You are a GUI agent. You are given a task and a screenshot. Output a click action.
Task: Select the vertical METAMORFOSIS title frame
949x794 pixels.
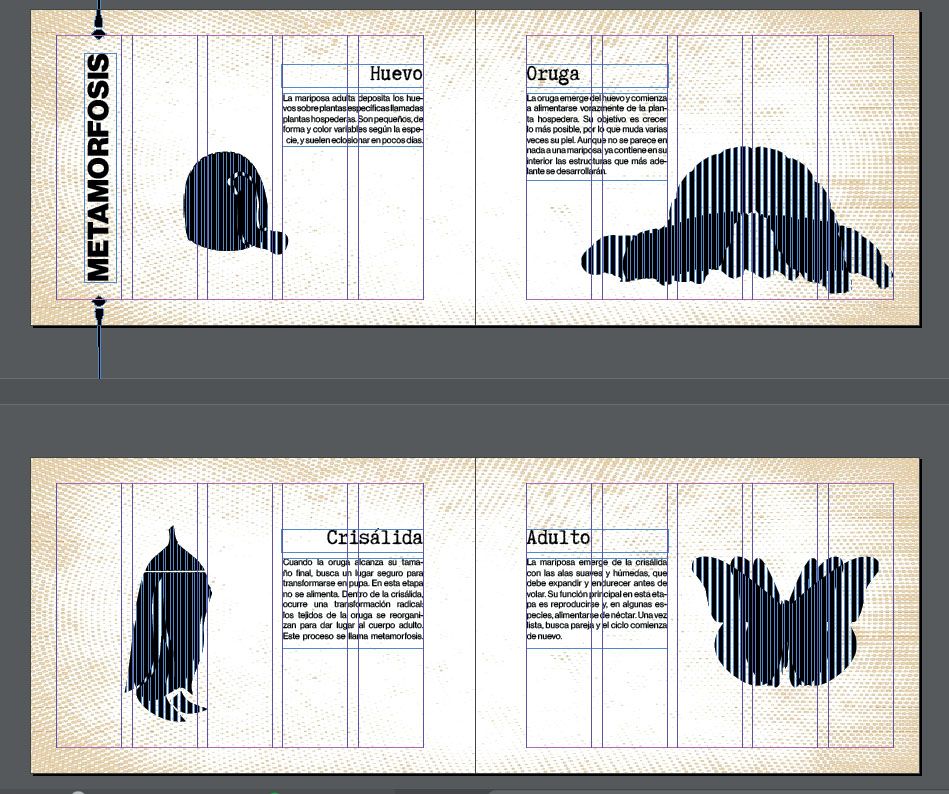coord(100,168)
